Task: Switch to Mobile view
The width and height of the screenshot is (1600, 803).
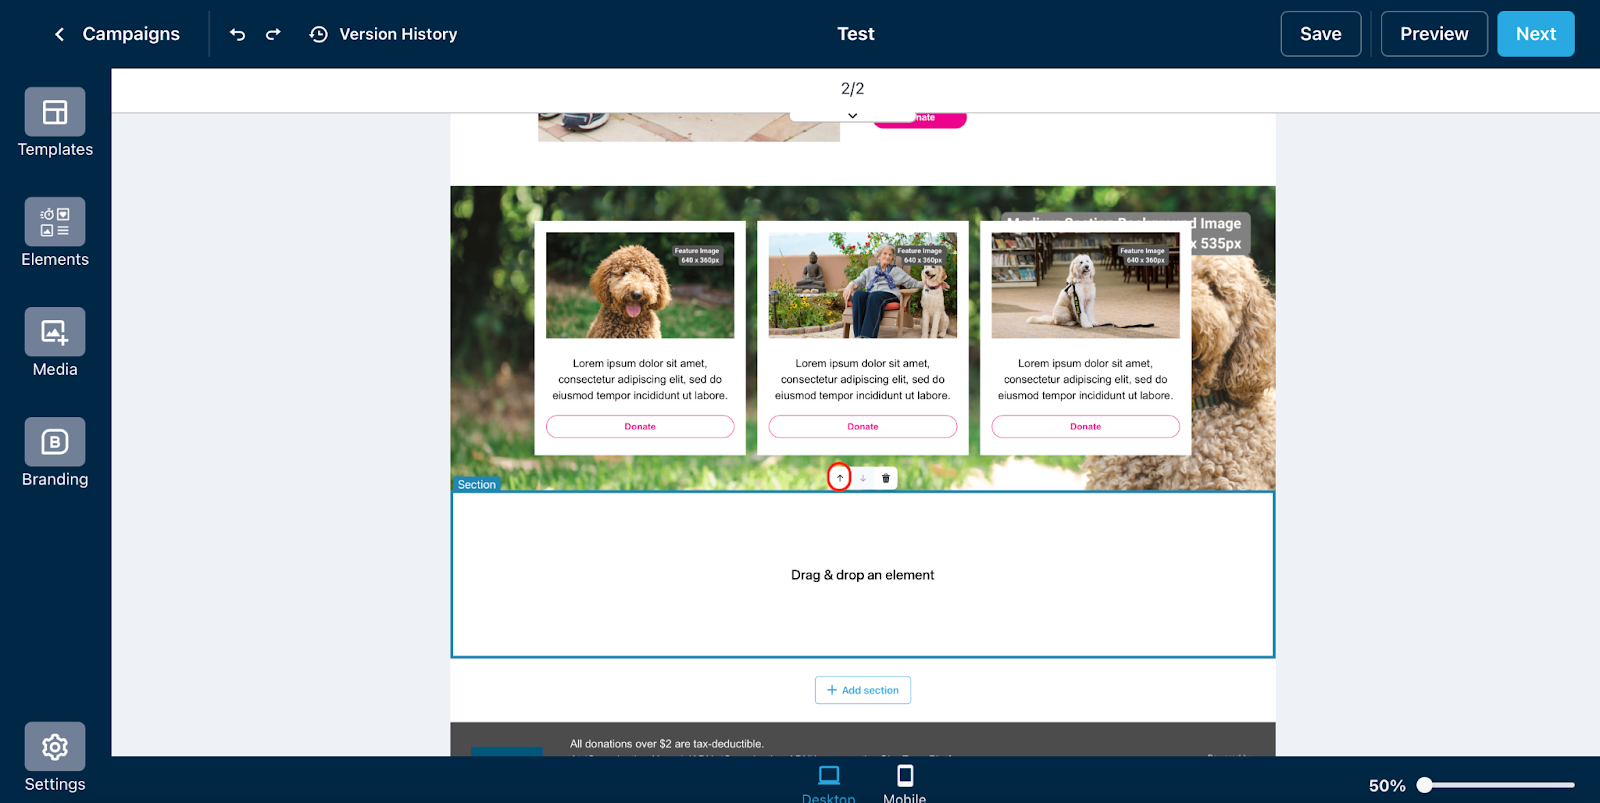Action: point(905,784)
